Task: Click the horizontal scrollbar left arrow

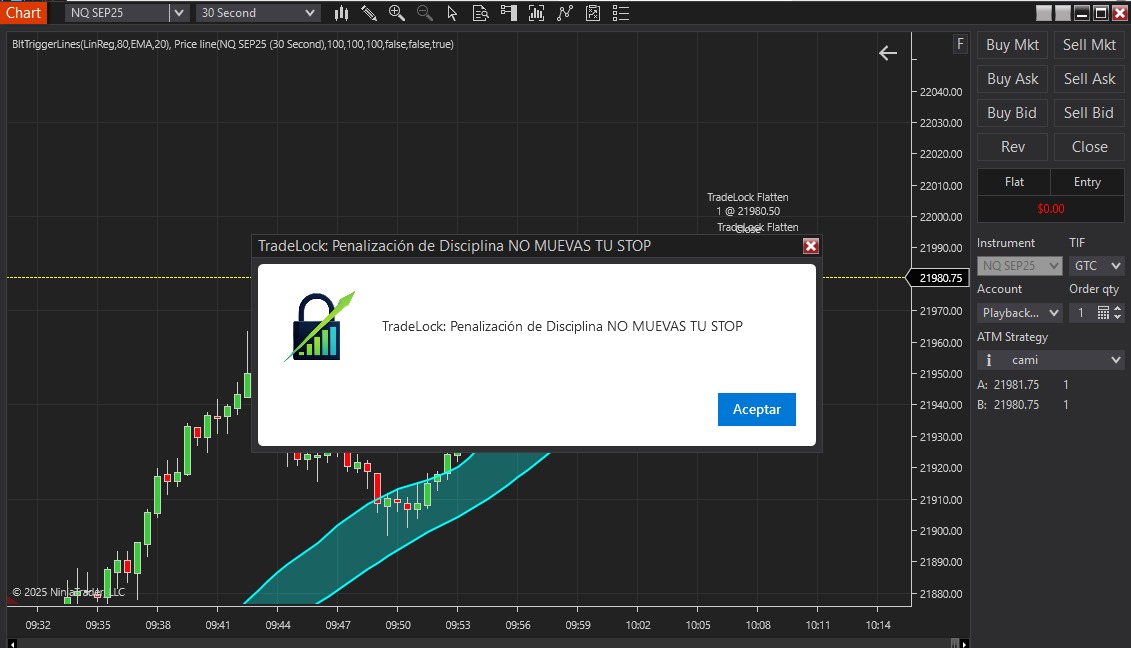Action: tap(12, 643)
